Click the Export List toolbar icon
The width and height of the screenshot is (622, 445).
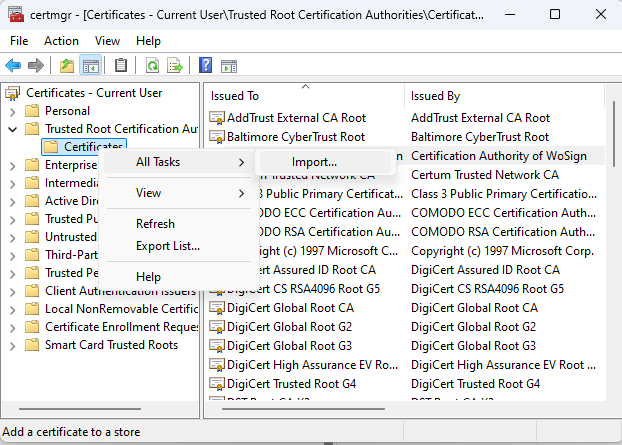(x=175, y=66)
